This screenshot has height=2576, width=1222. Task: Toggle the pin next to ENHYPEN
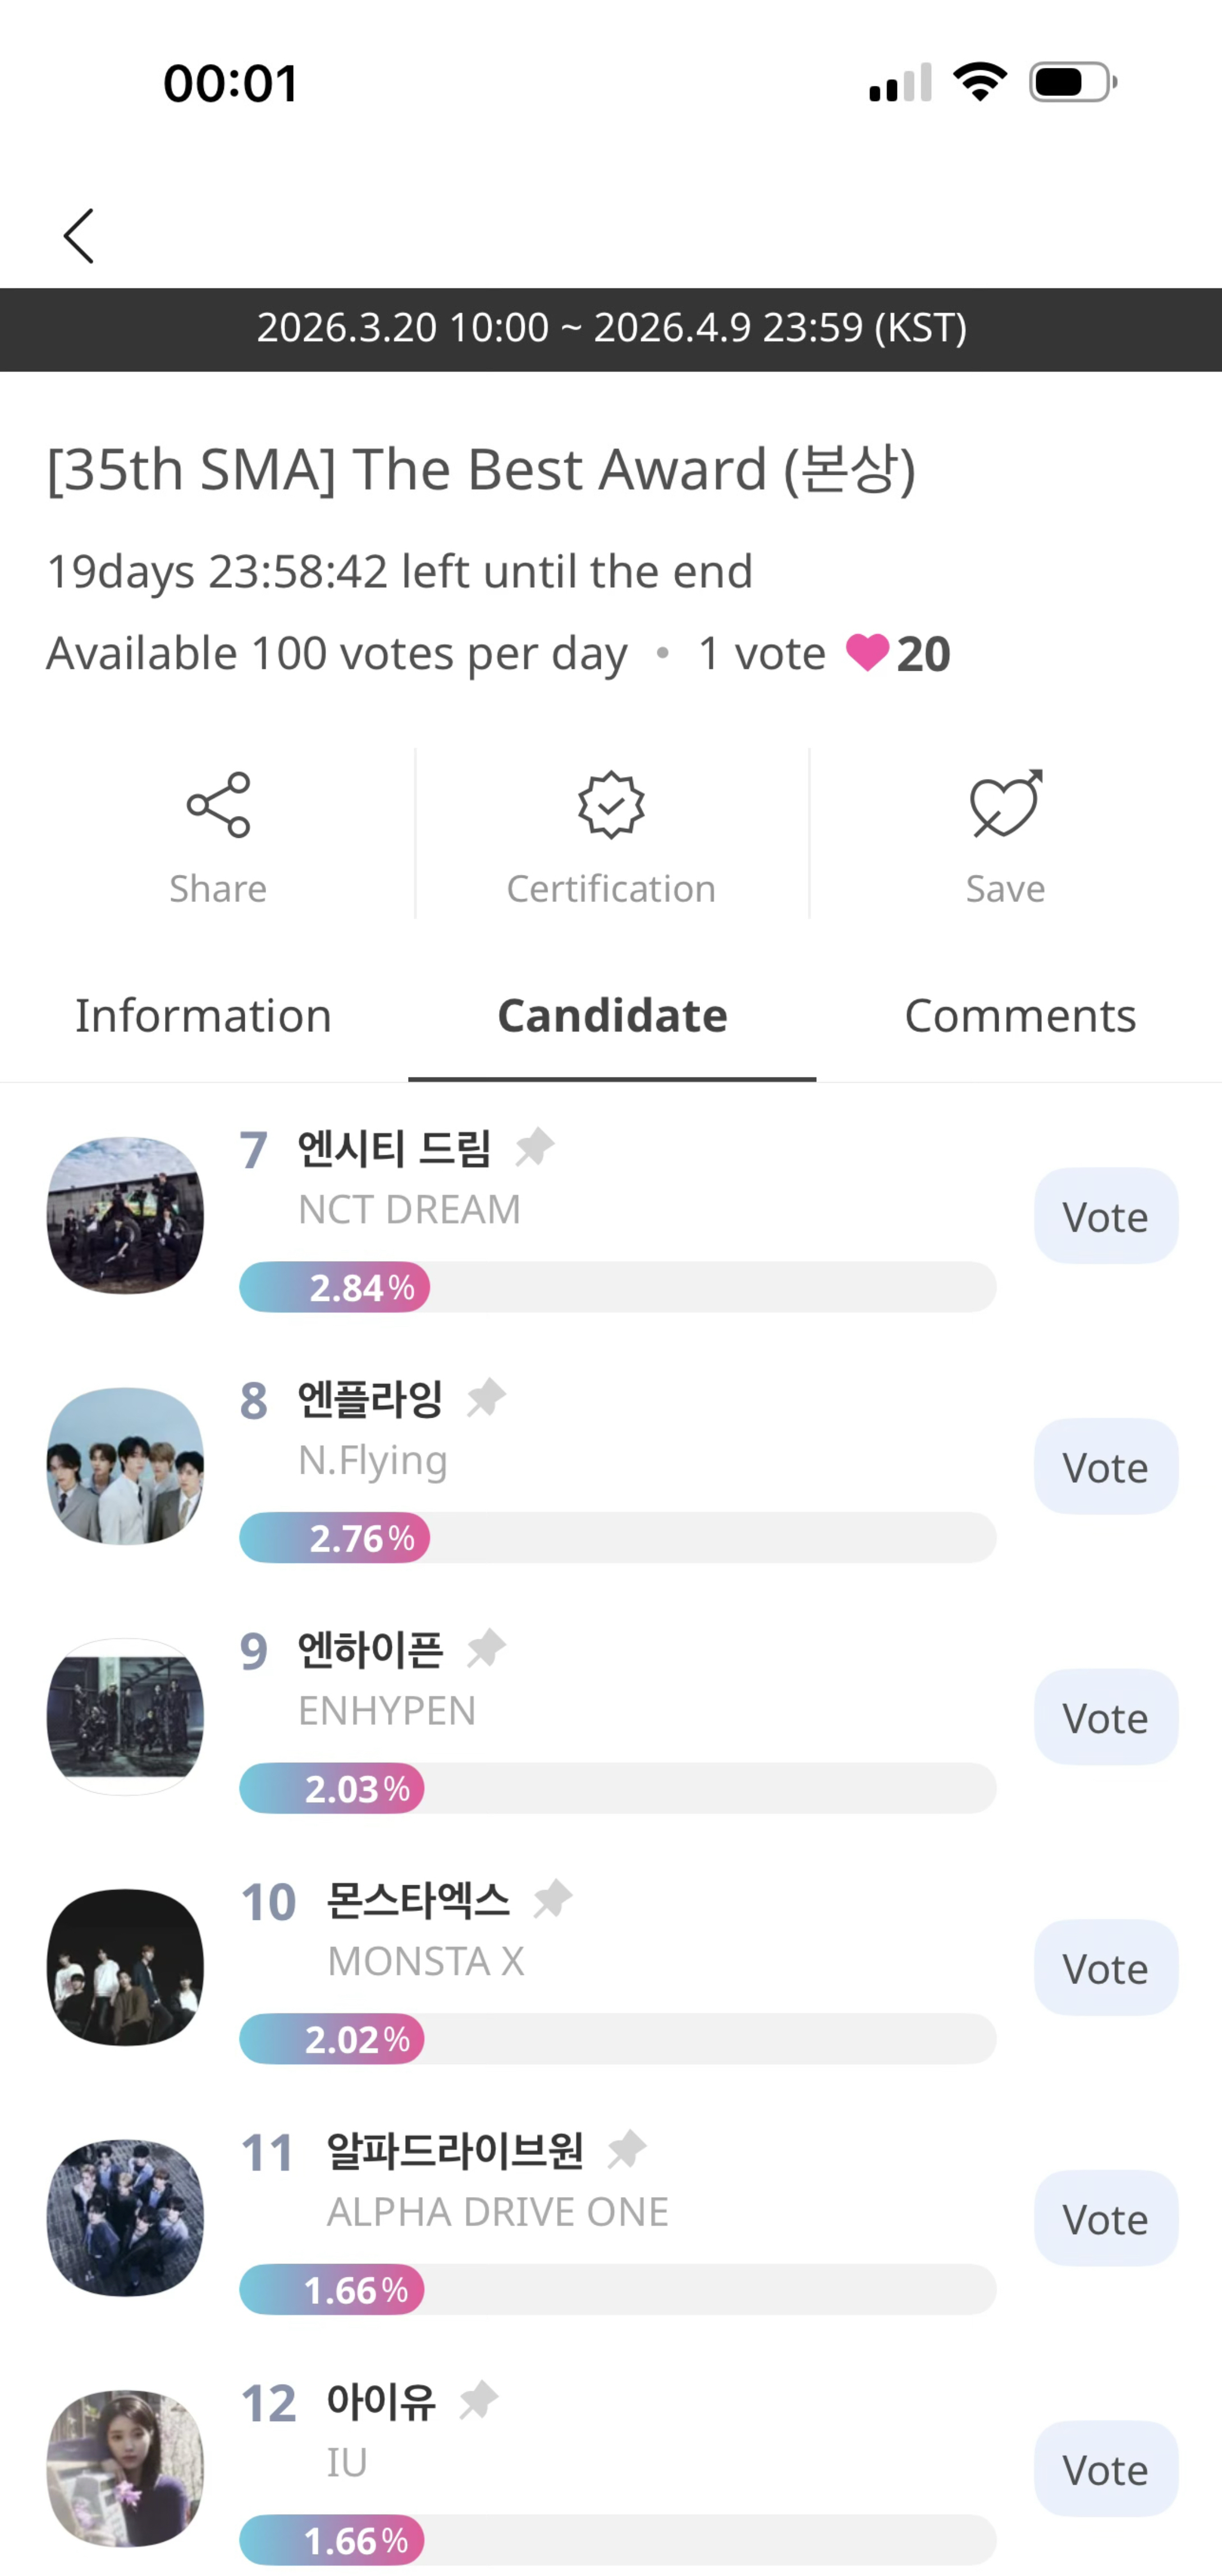click(x=487, y=1648)
